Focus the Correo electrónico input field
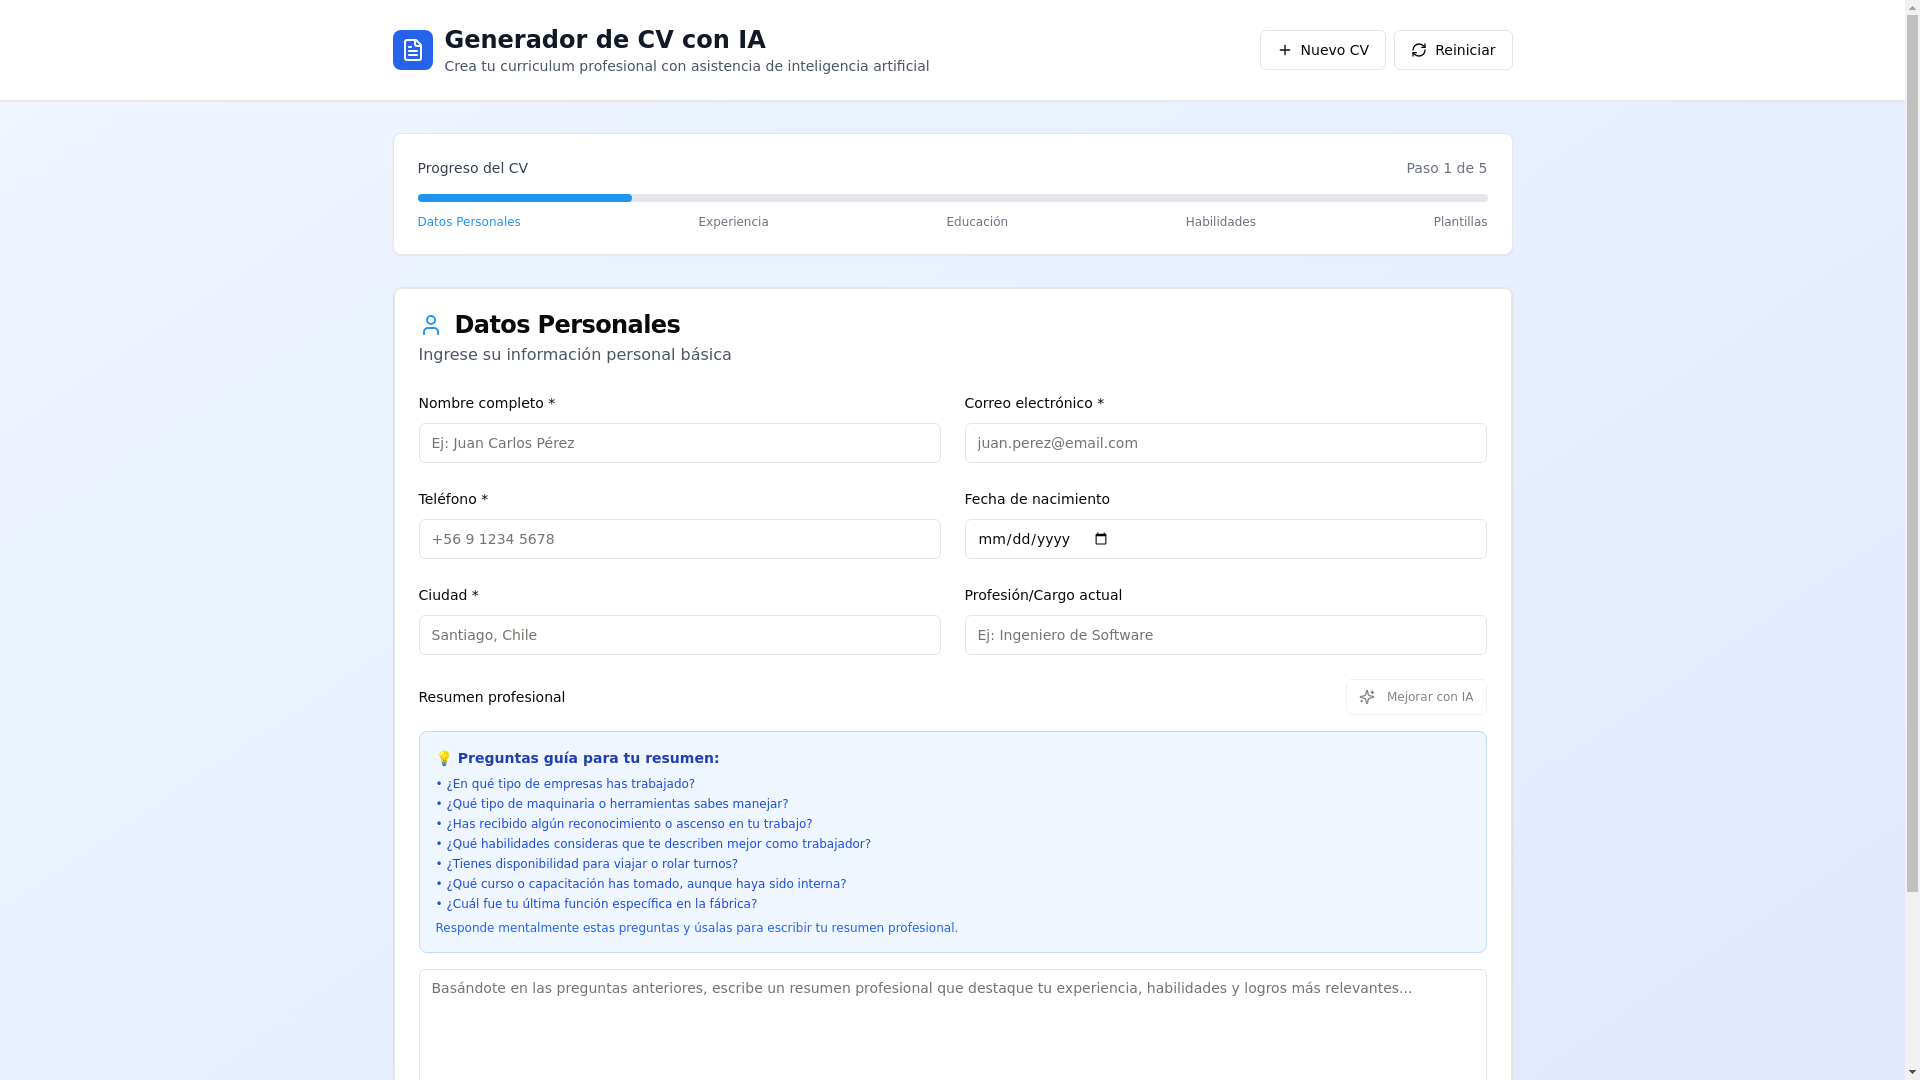Image resolution: width=1920 pixels, height=1080 pixels. point(1225,443)
